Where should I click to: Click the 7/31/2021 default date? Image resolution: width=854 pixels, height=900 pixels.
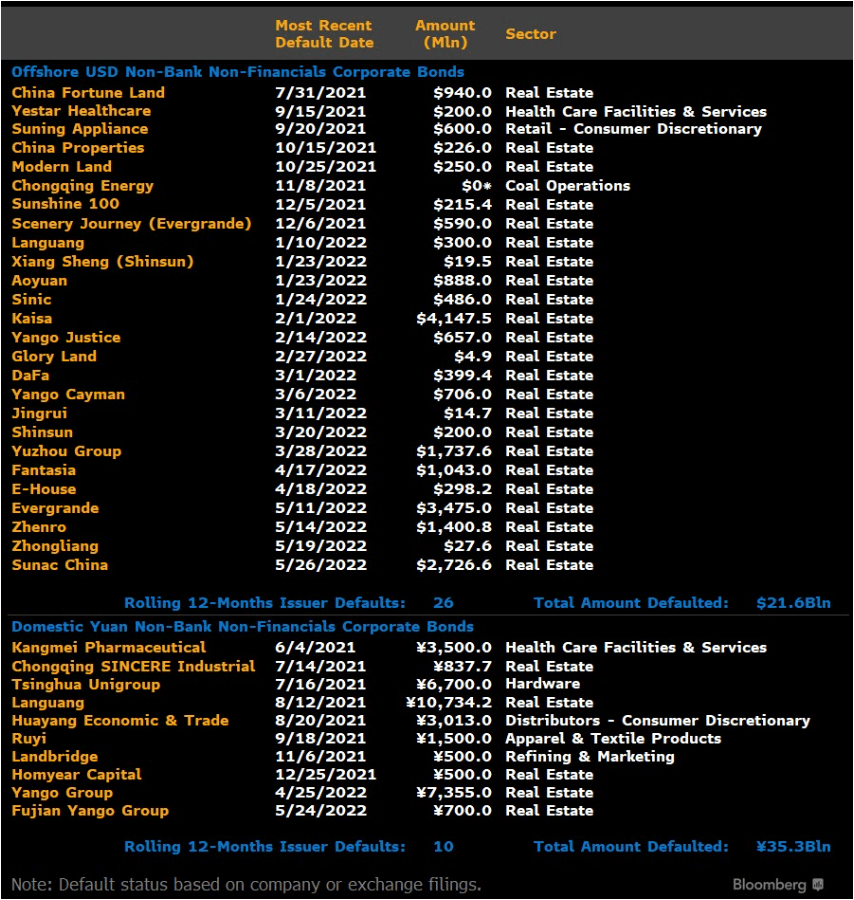[320, 92]
